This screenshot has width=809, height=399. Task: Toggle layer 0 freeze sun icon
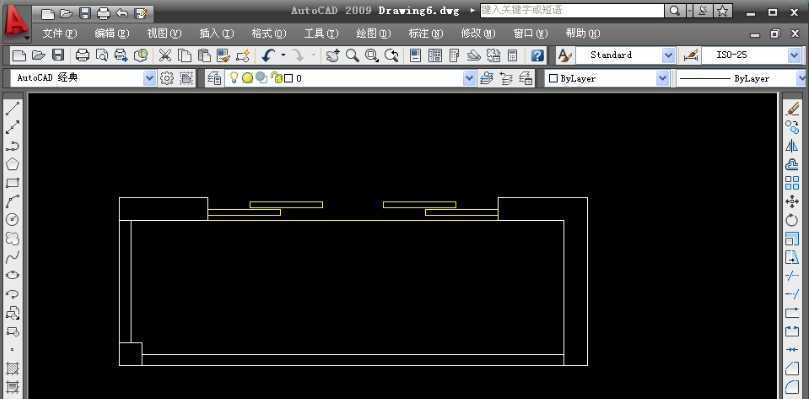point(247,78)
